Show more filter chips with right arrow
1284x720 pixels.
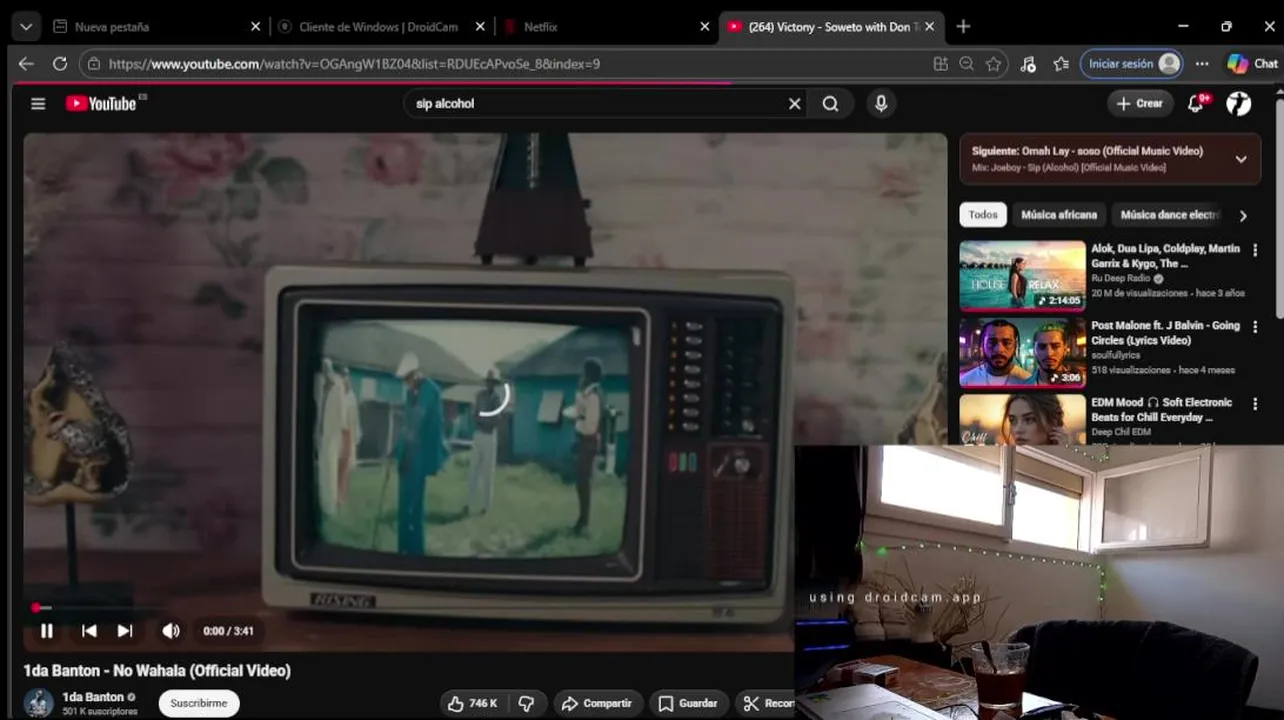(x=1243, y=215)
